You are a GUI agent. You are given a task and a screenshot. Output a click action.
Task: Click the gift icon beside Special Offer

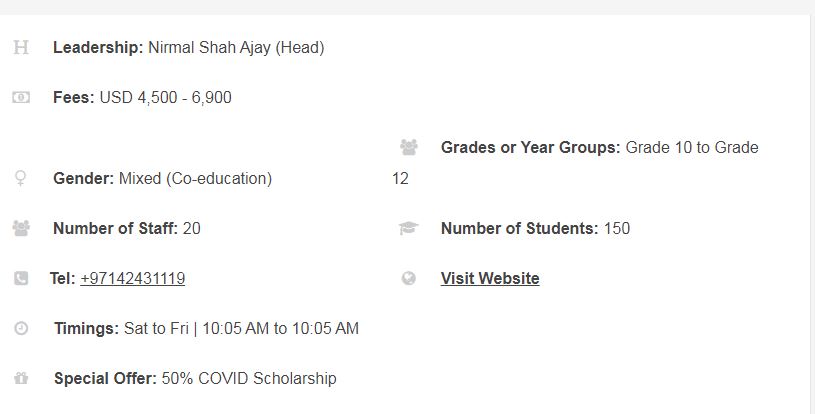pyautogui.click(x=21, y=378)
